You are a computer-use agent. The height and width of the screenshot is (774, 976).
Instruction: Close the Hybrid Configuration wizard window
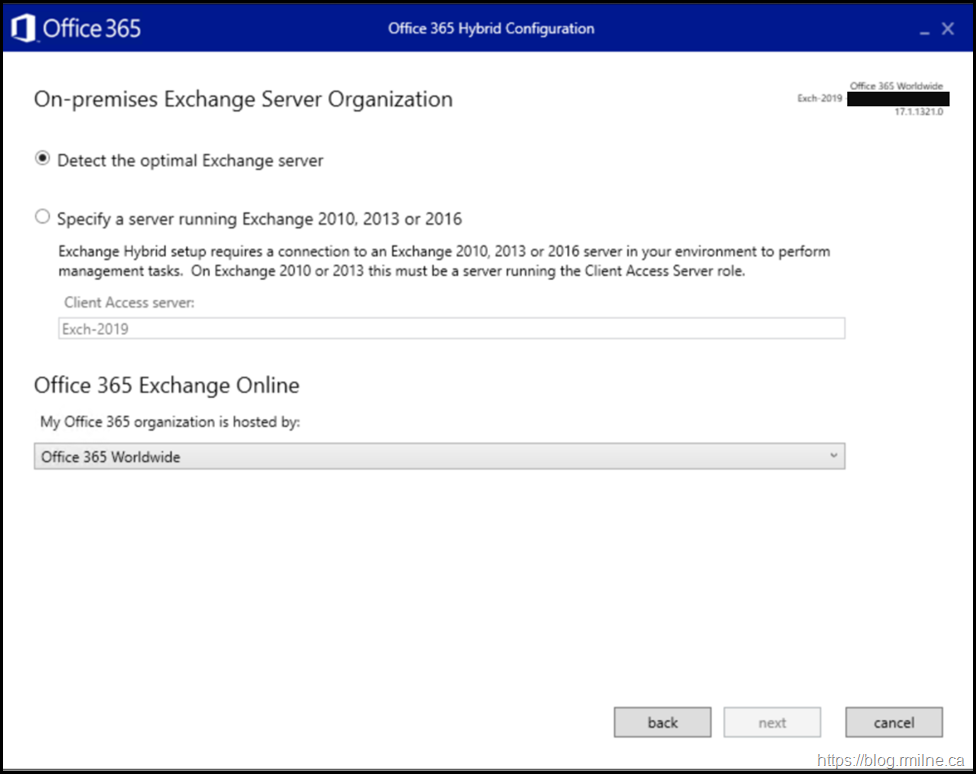click(948, 29)
